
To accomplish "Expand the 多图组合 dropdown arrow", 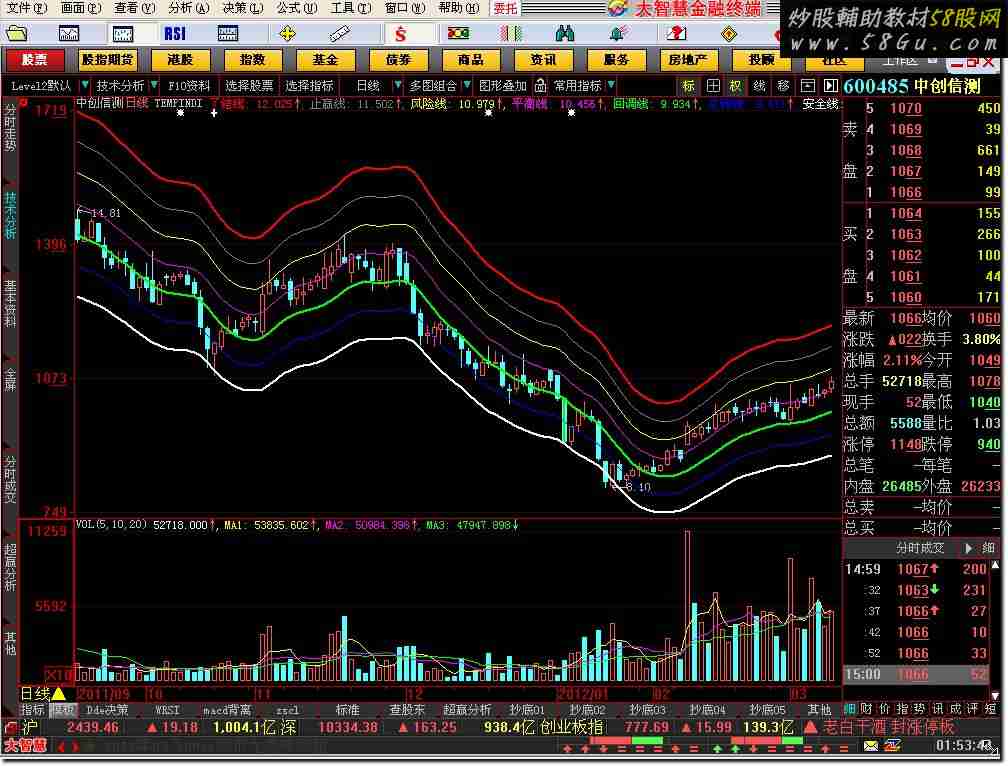I will (x=467, y=85).
